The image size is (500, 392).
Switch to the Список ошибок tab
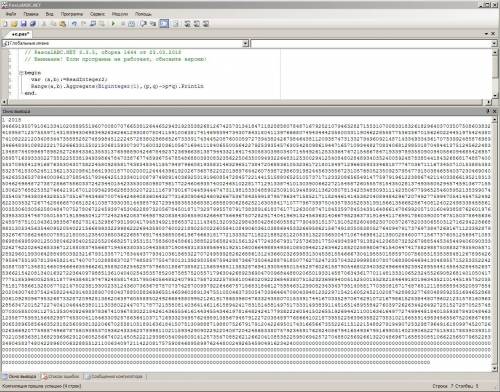tap(61, 377)
